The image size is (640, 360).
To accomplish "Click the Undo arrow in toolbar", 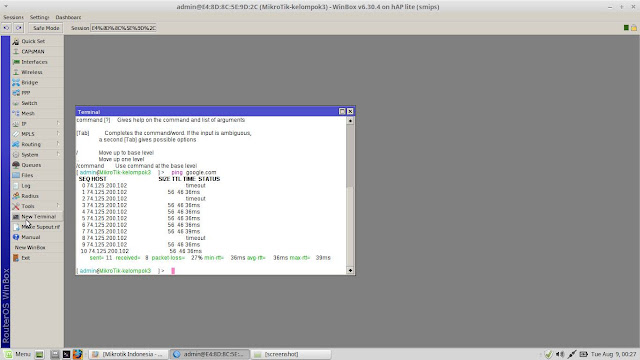I will click(7, 28).
